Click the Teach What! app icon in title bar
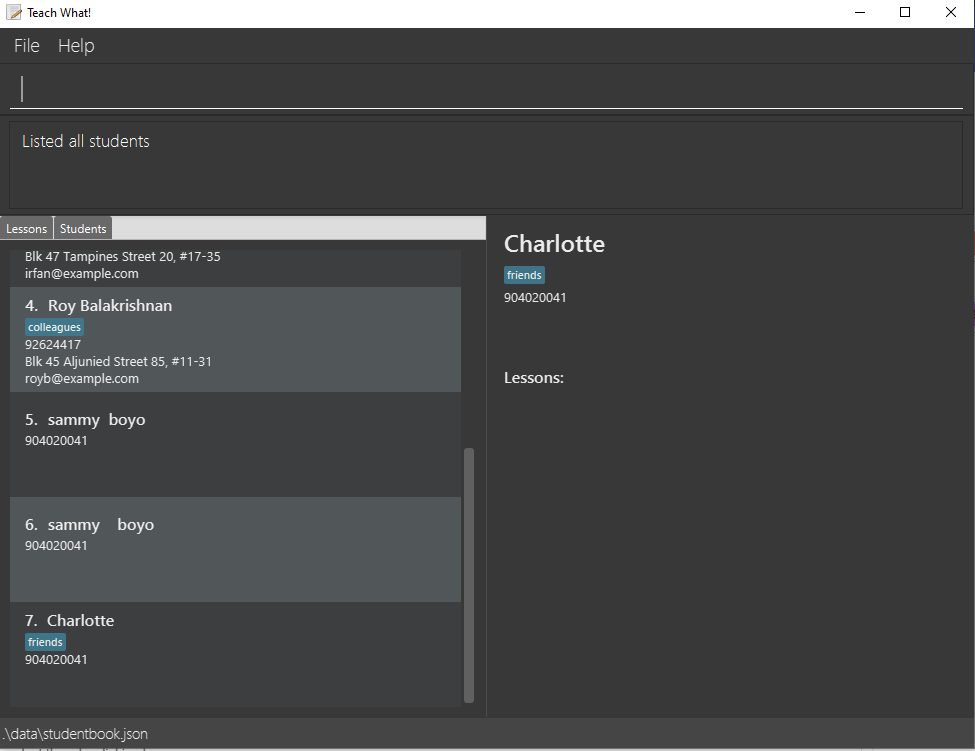Image resolution: width=975 pixels, height=751 pixels. coord(14,12)
